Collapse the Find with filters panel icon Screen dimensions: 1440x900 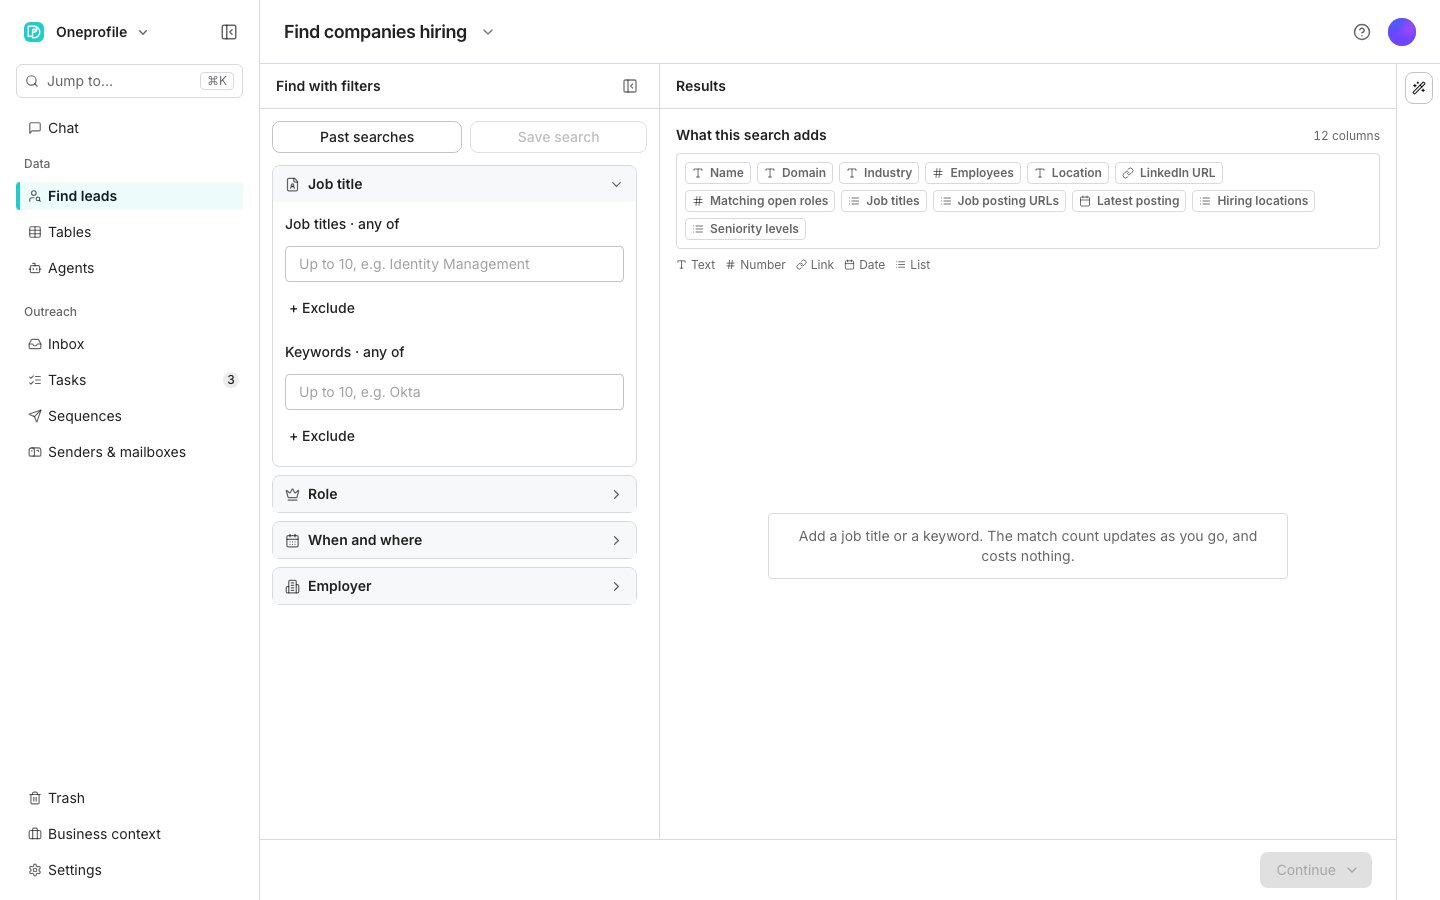[x=630, y=86]
